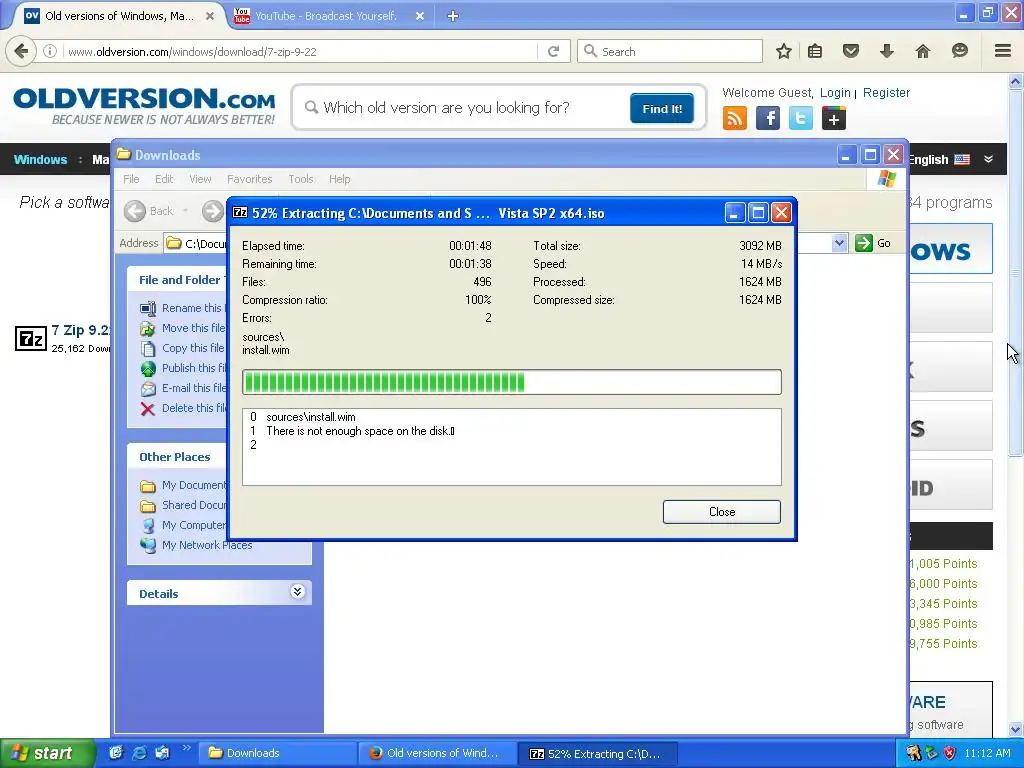The height and width of the screenshot is (768, 1024).
Task: Open the Favorites menu in Downloads window
Action: pos(249,179)
